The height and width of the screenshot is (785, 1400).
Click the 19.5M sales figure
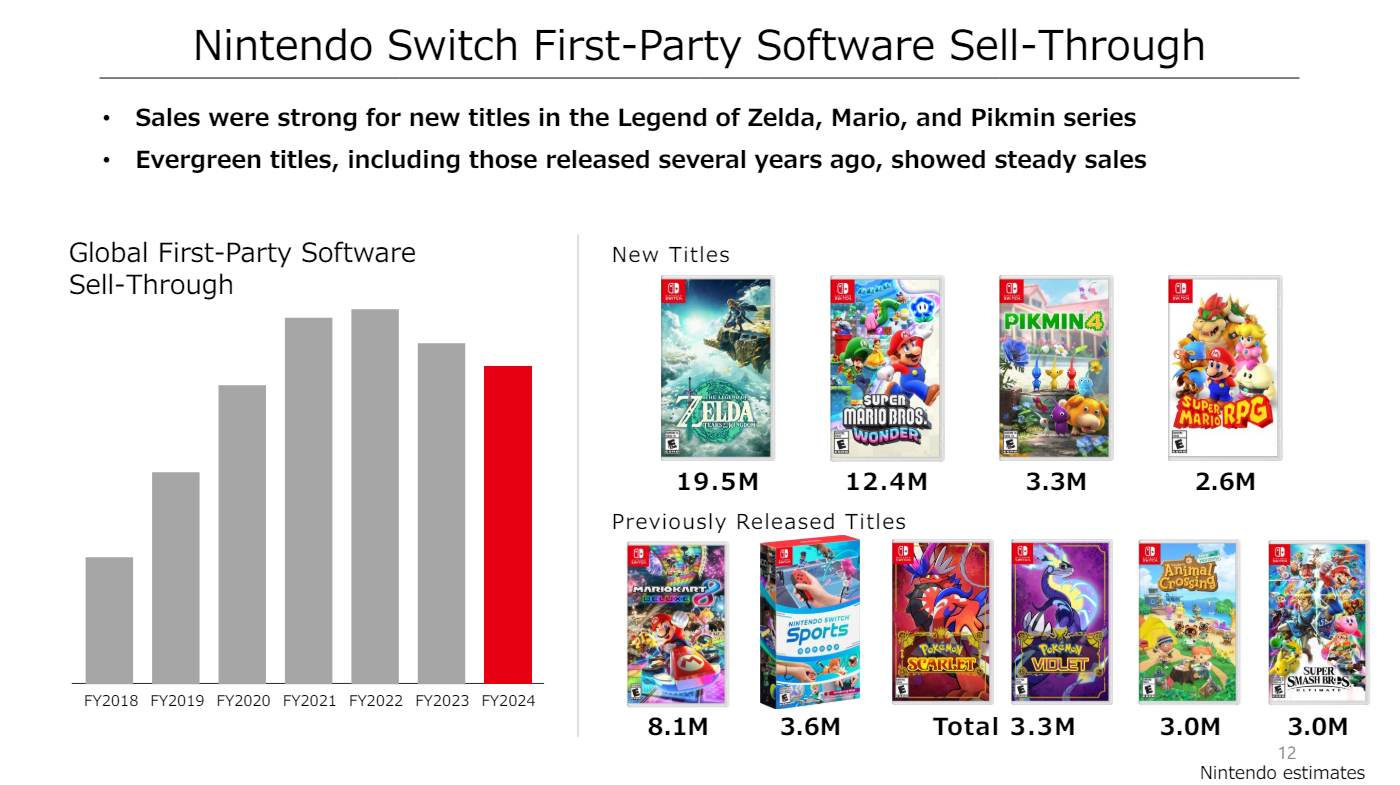[718, 482]
